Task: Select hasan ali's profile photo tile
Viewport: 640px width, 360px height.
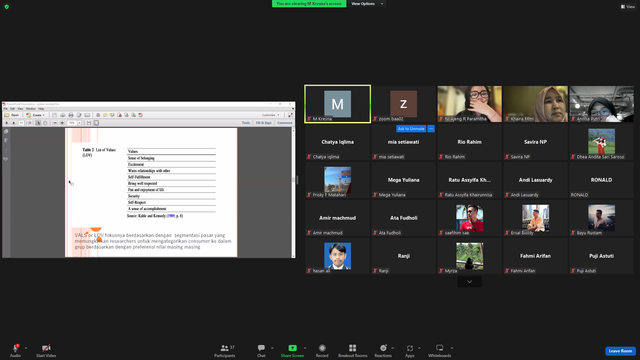Action: (338, 256)
